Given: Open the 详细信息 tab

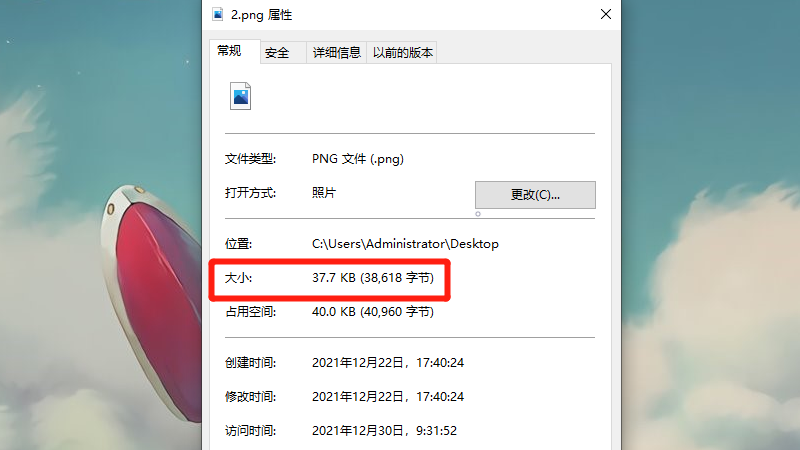Looking at the screenshot, I should [x=336, y=53].
